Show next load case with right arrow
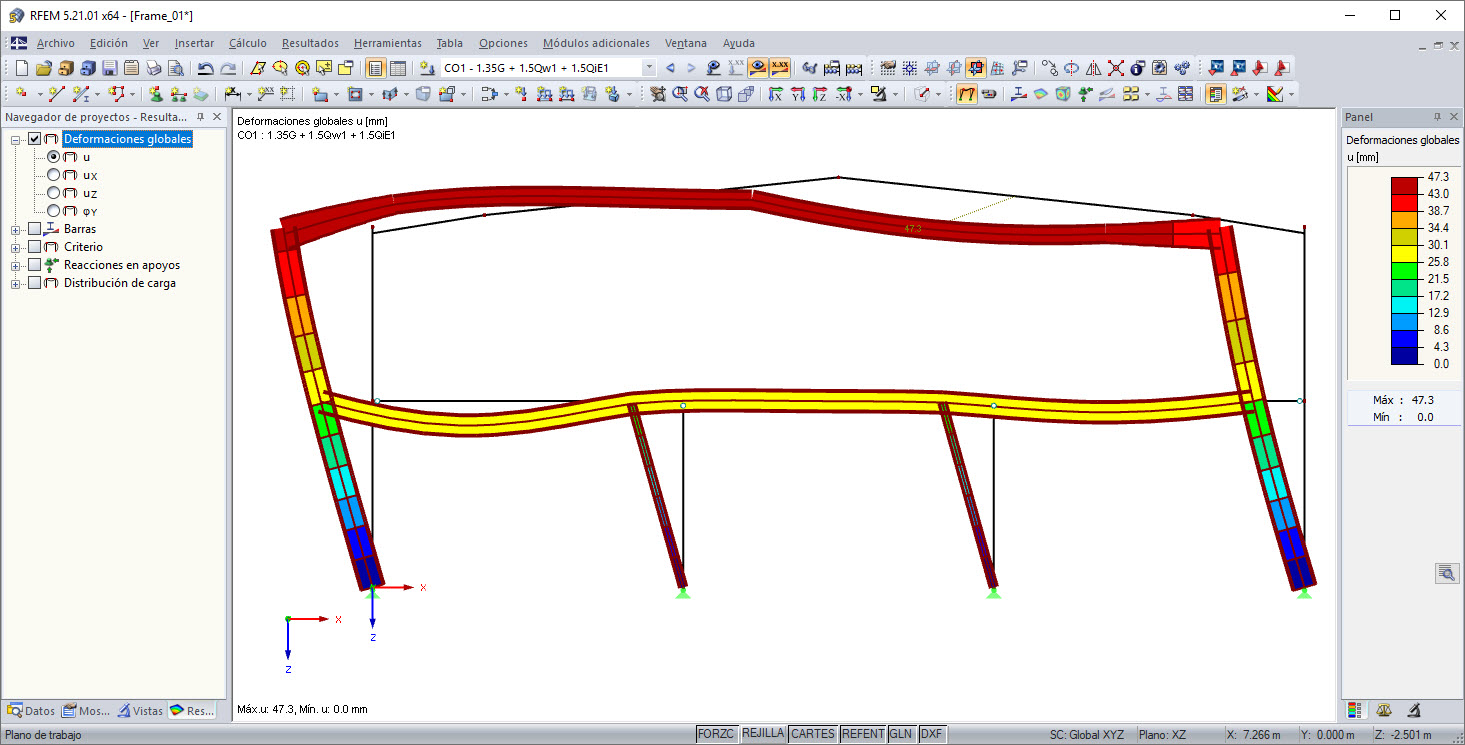This screenshot has width=1465, height=745. click(x=691, y=68)
